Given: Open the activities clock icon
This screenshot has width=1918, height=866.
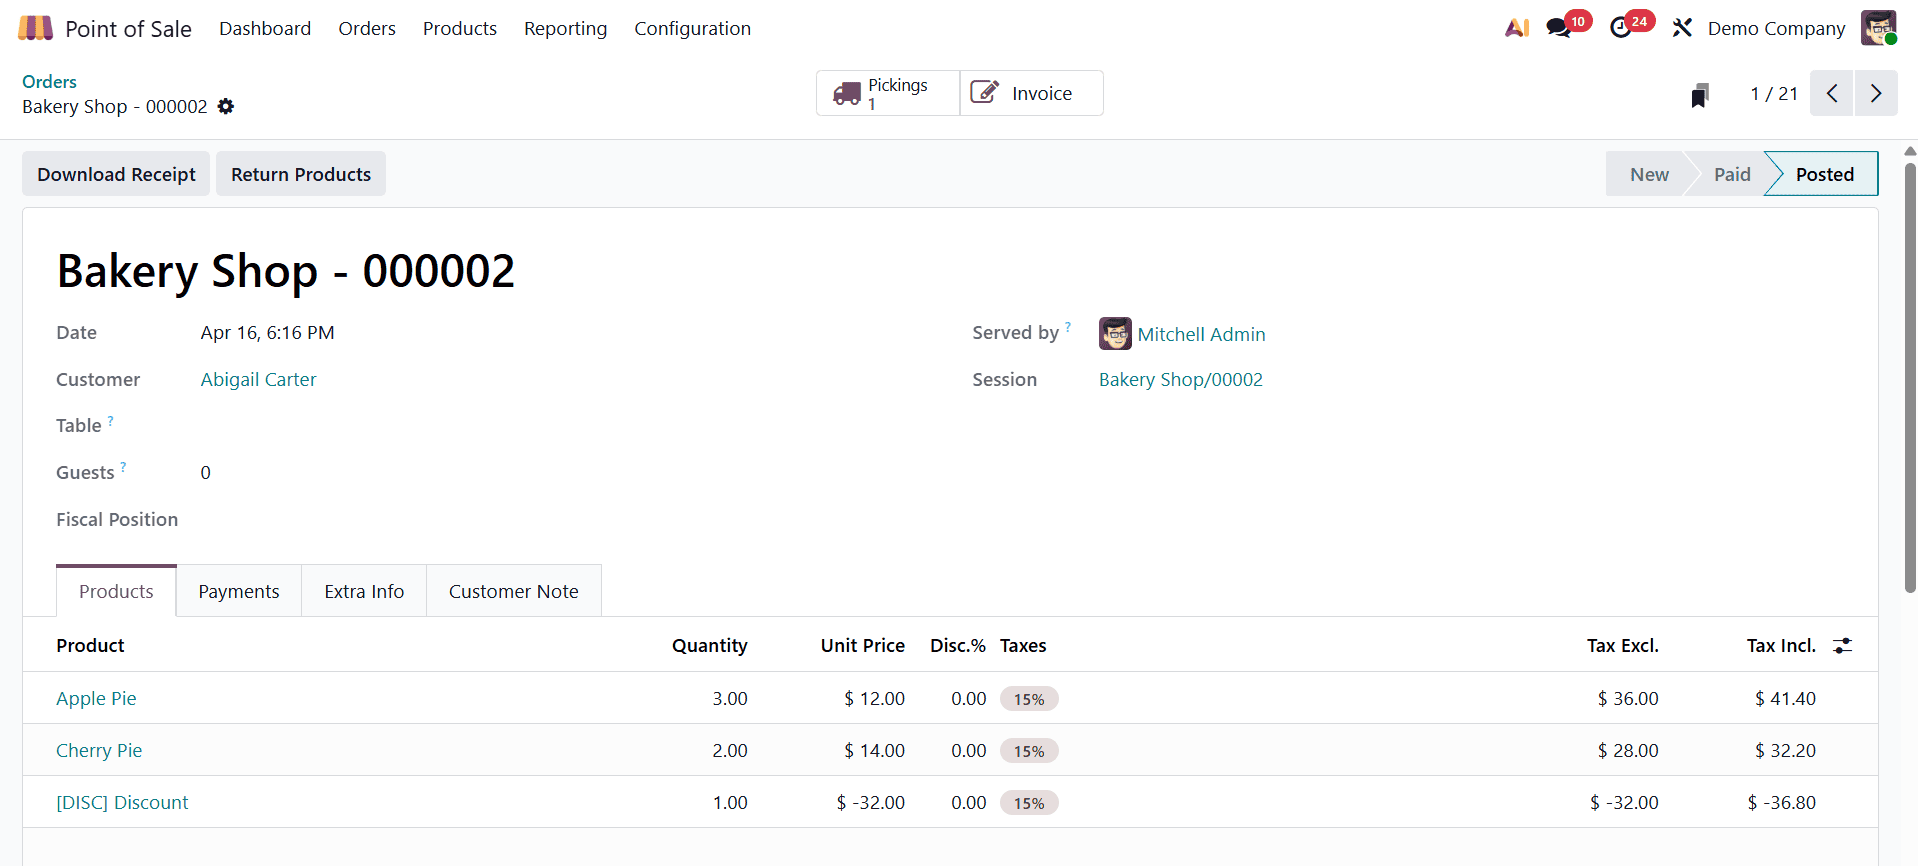Looking at the screenshot, I should click(x=1621, y=28).
